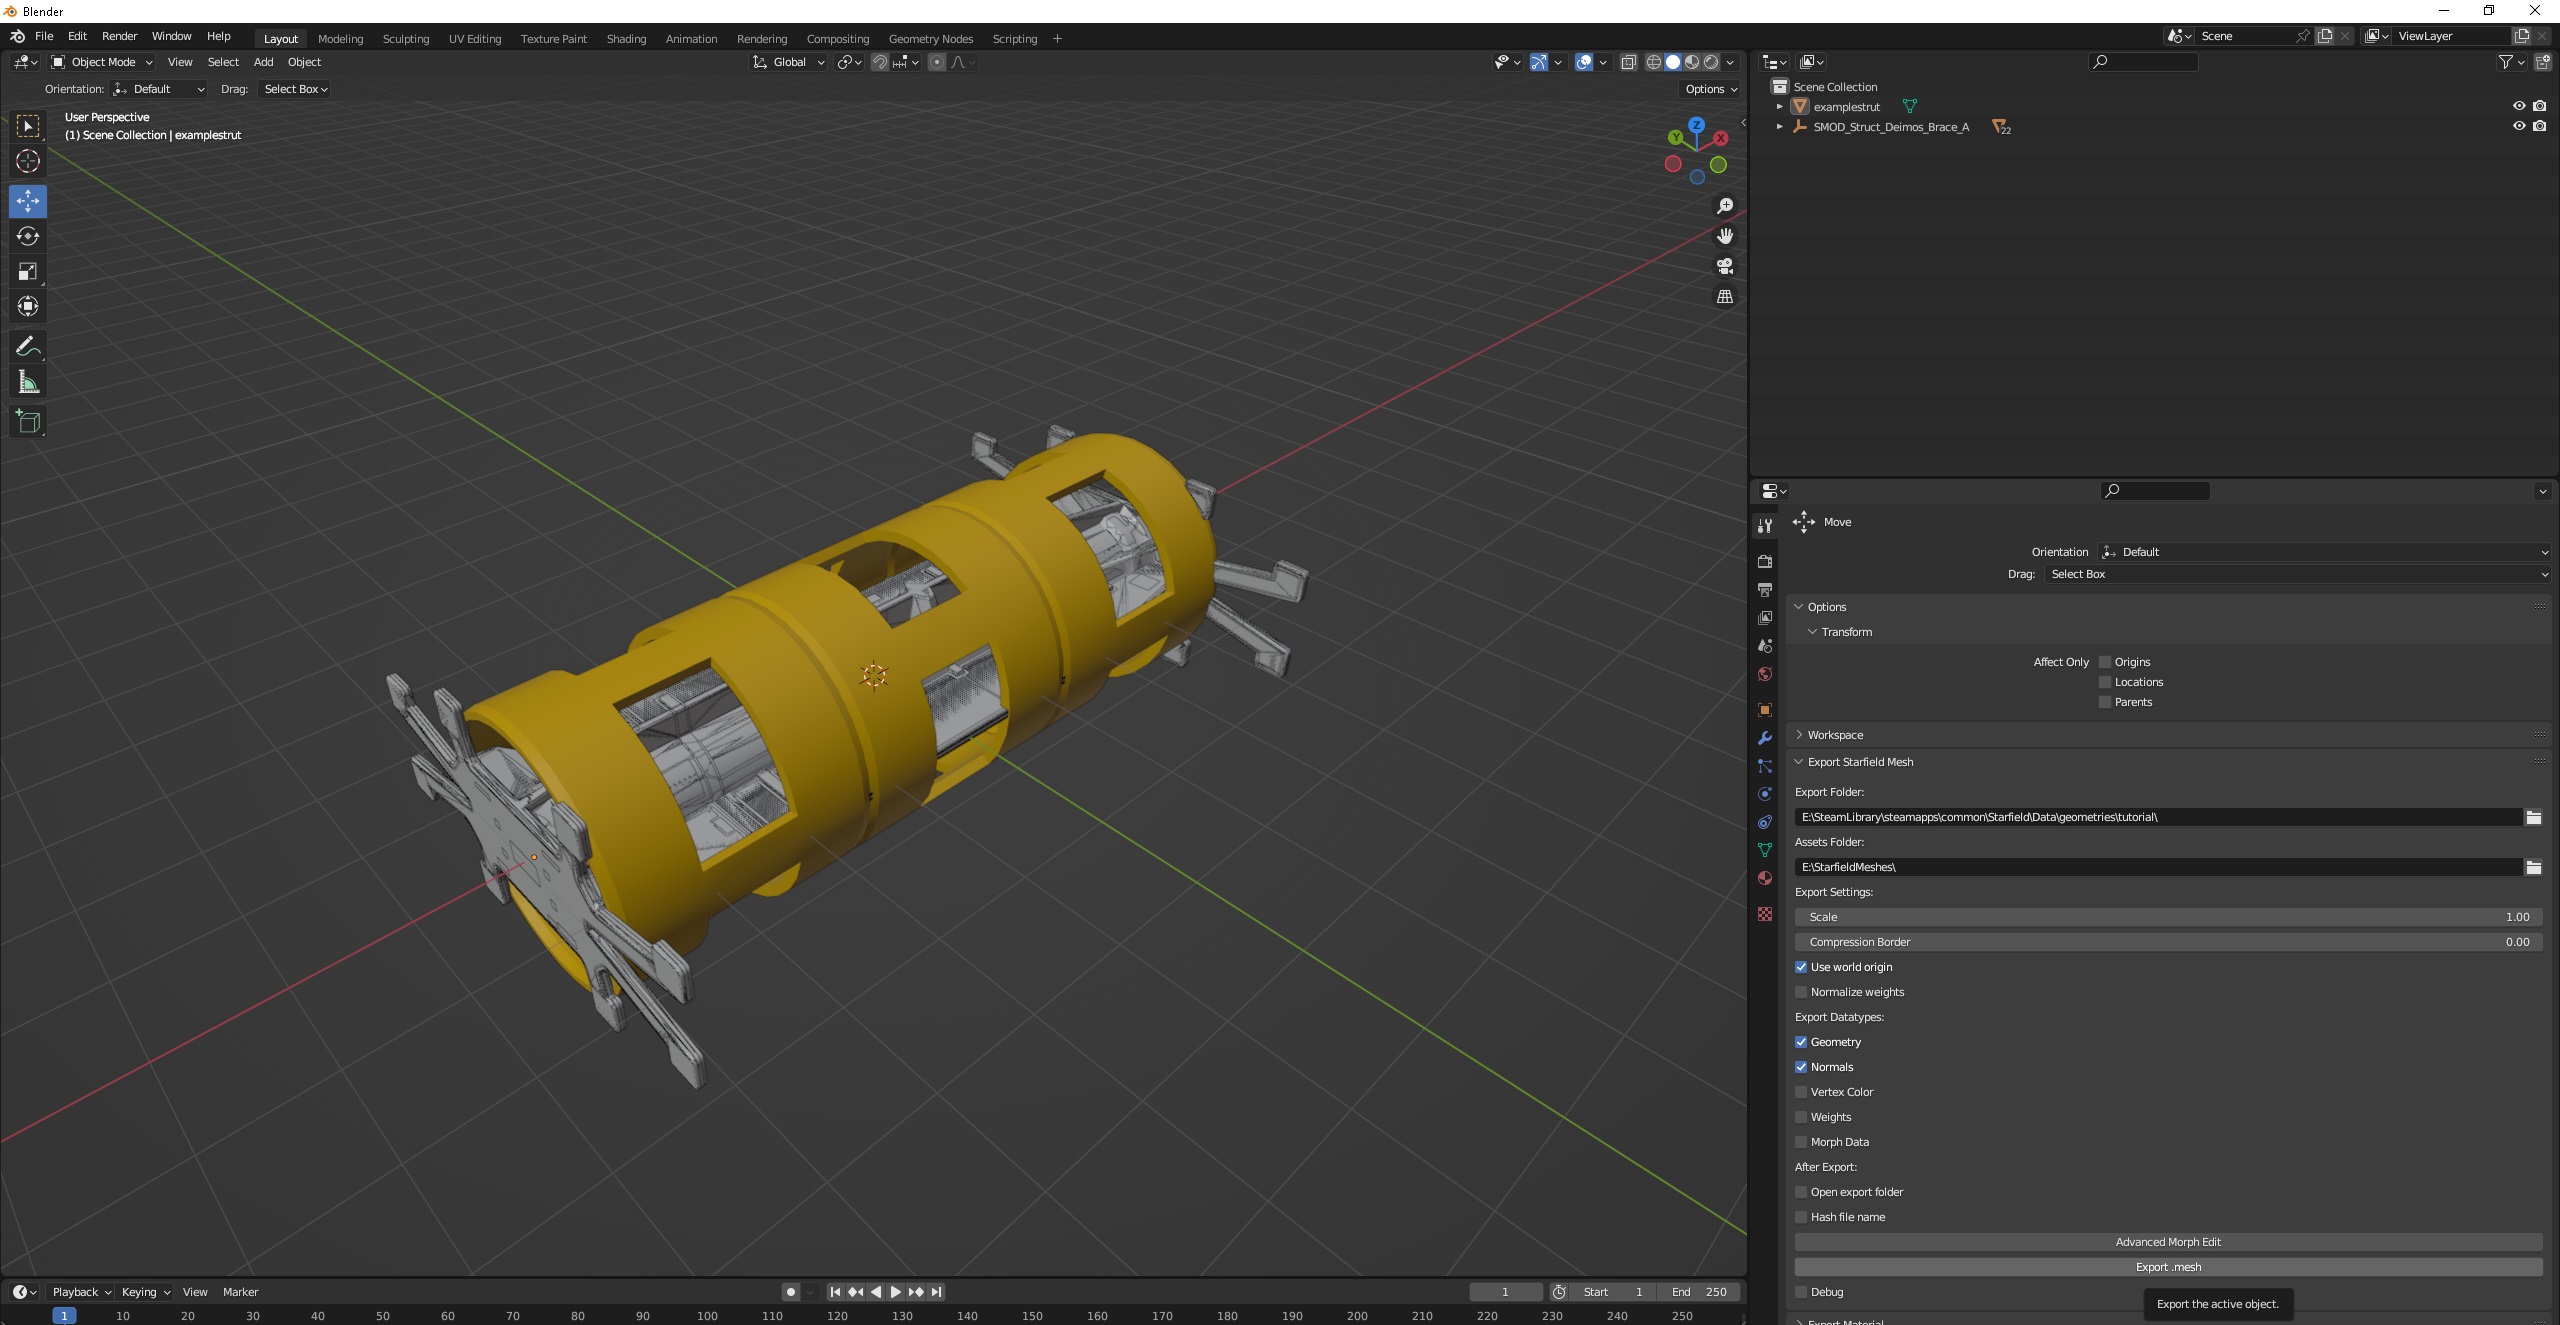This screenshot has height=1325, width=2560.
Task: Switch to the Modeling workspace tab
Action: (x=340, y=39)
